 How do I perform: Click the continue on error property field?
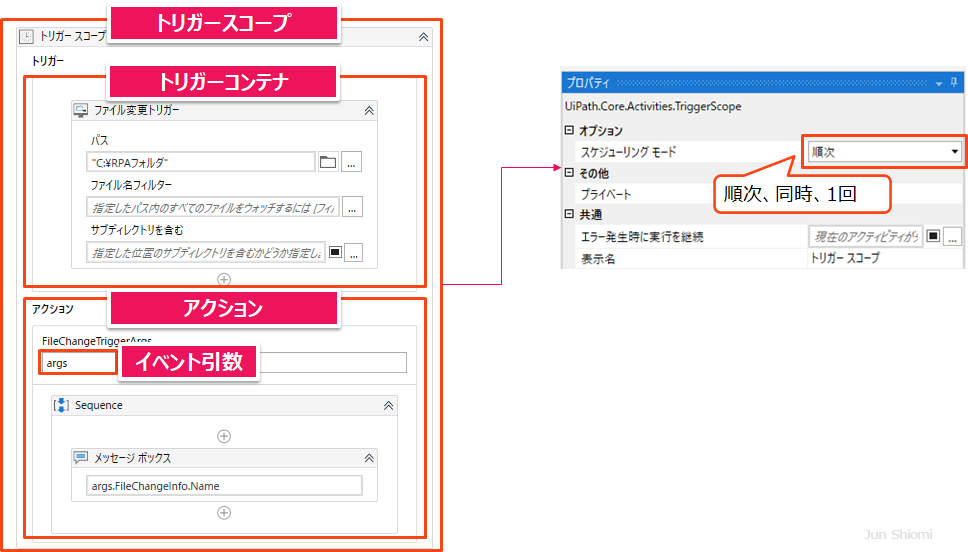click(x=866, y=236)
